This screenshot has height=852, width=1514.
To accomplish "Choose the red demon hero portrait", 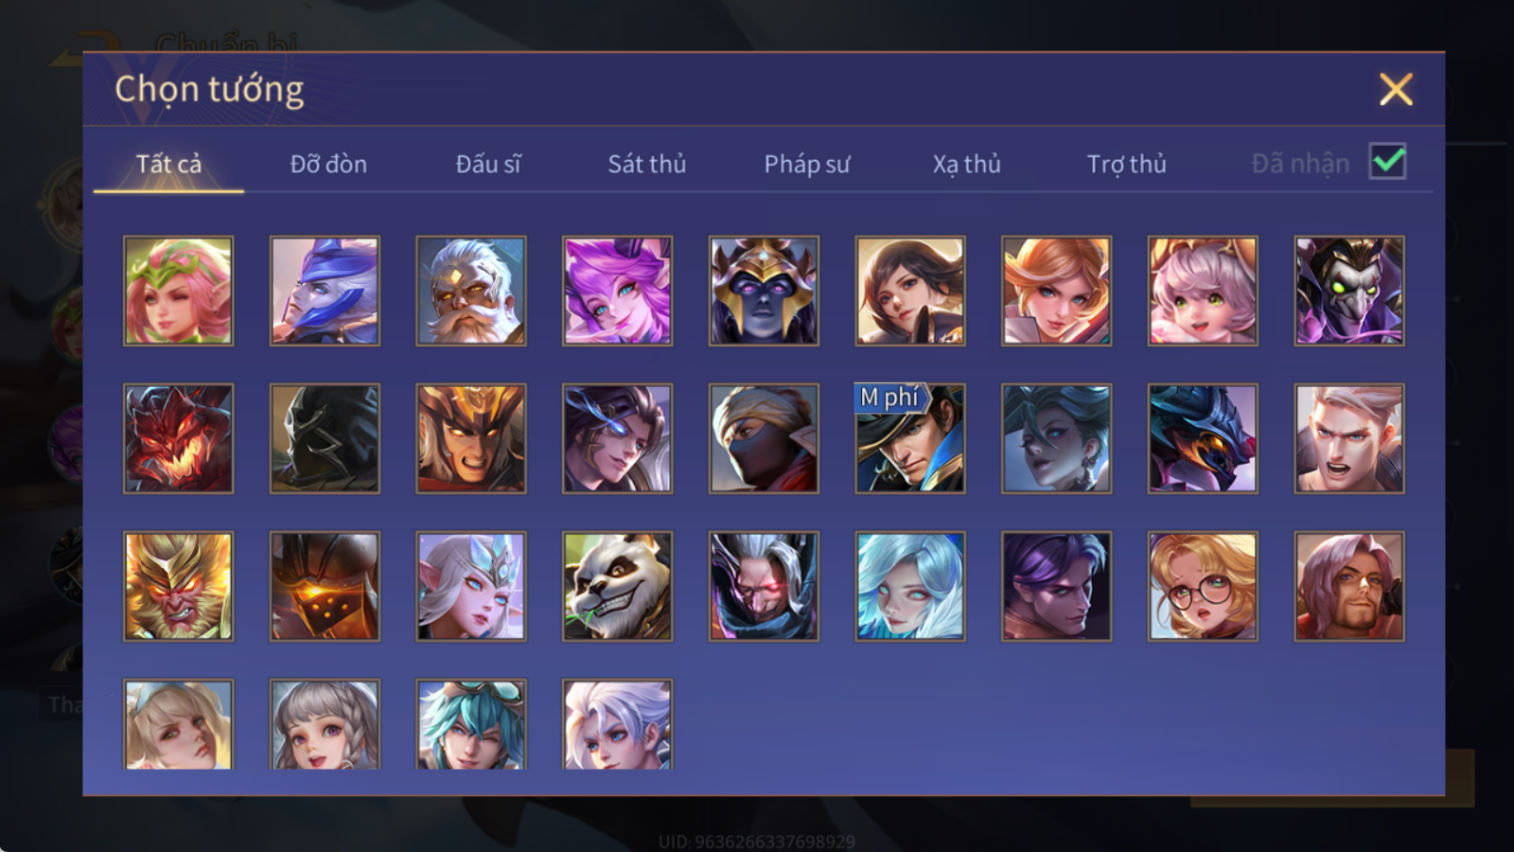I will point(178,438).
